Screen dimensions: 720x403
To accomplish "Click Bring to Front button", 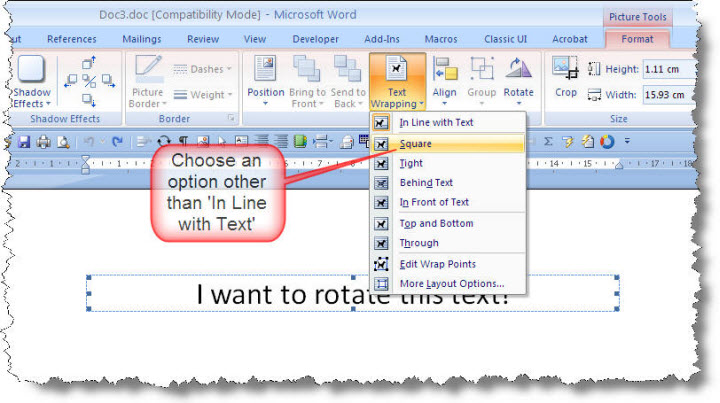I will pyautogui.click(x=307, y=82).
